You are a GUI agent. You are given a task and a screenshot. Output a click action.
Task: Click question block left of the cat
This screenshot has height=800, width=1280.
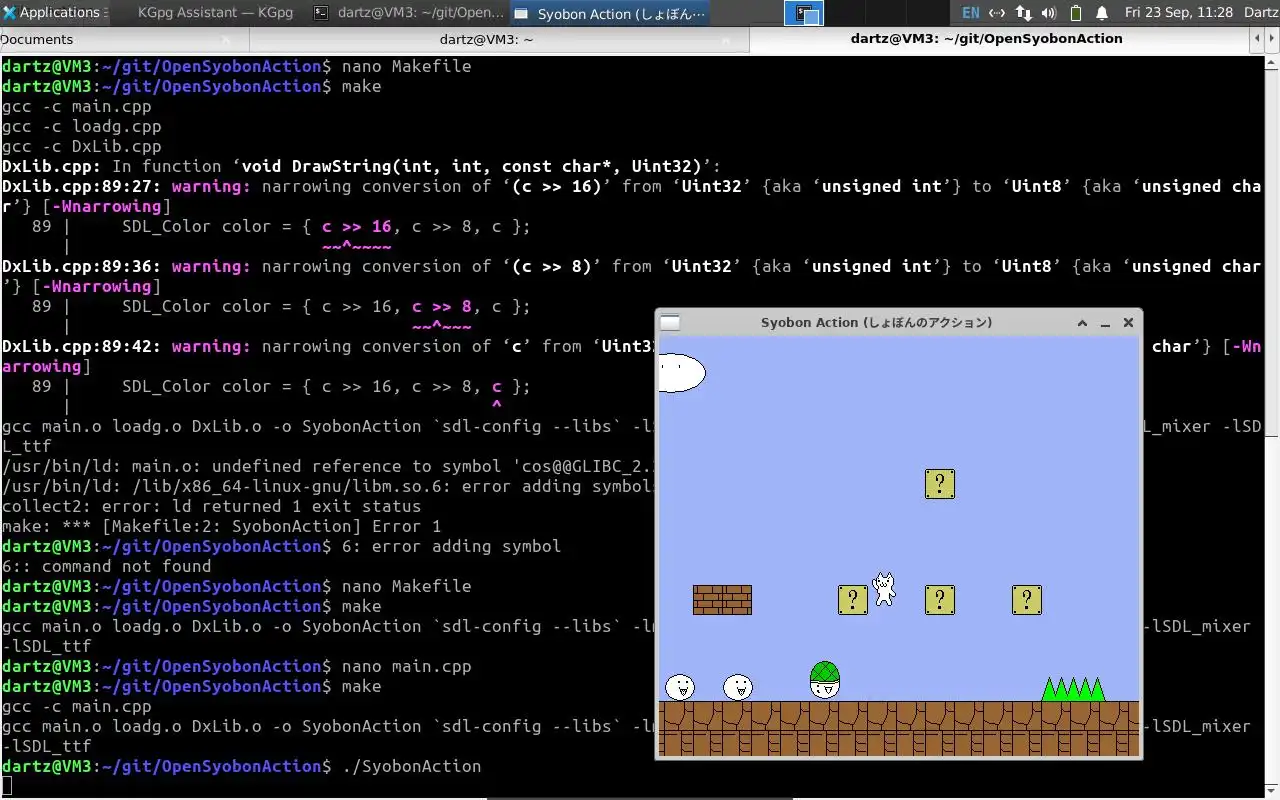852,600
